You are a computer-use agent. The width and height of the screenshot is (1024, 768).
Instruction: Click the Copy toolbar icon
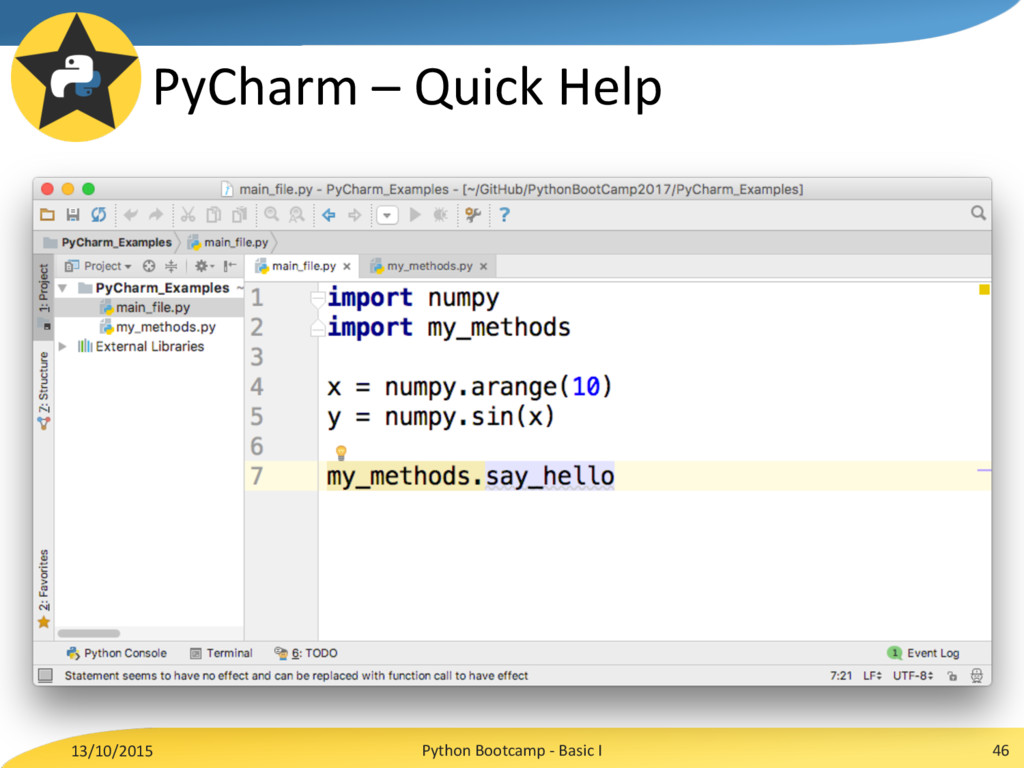coord(213,214)
